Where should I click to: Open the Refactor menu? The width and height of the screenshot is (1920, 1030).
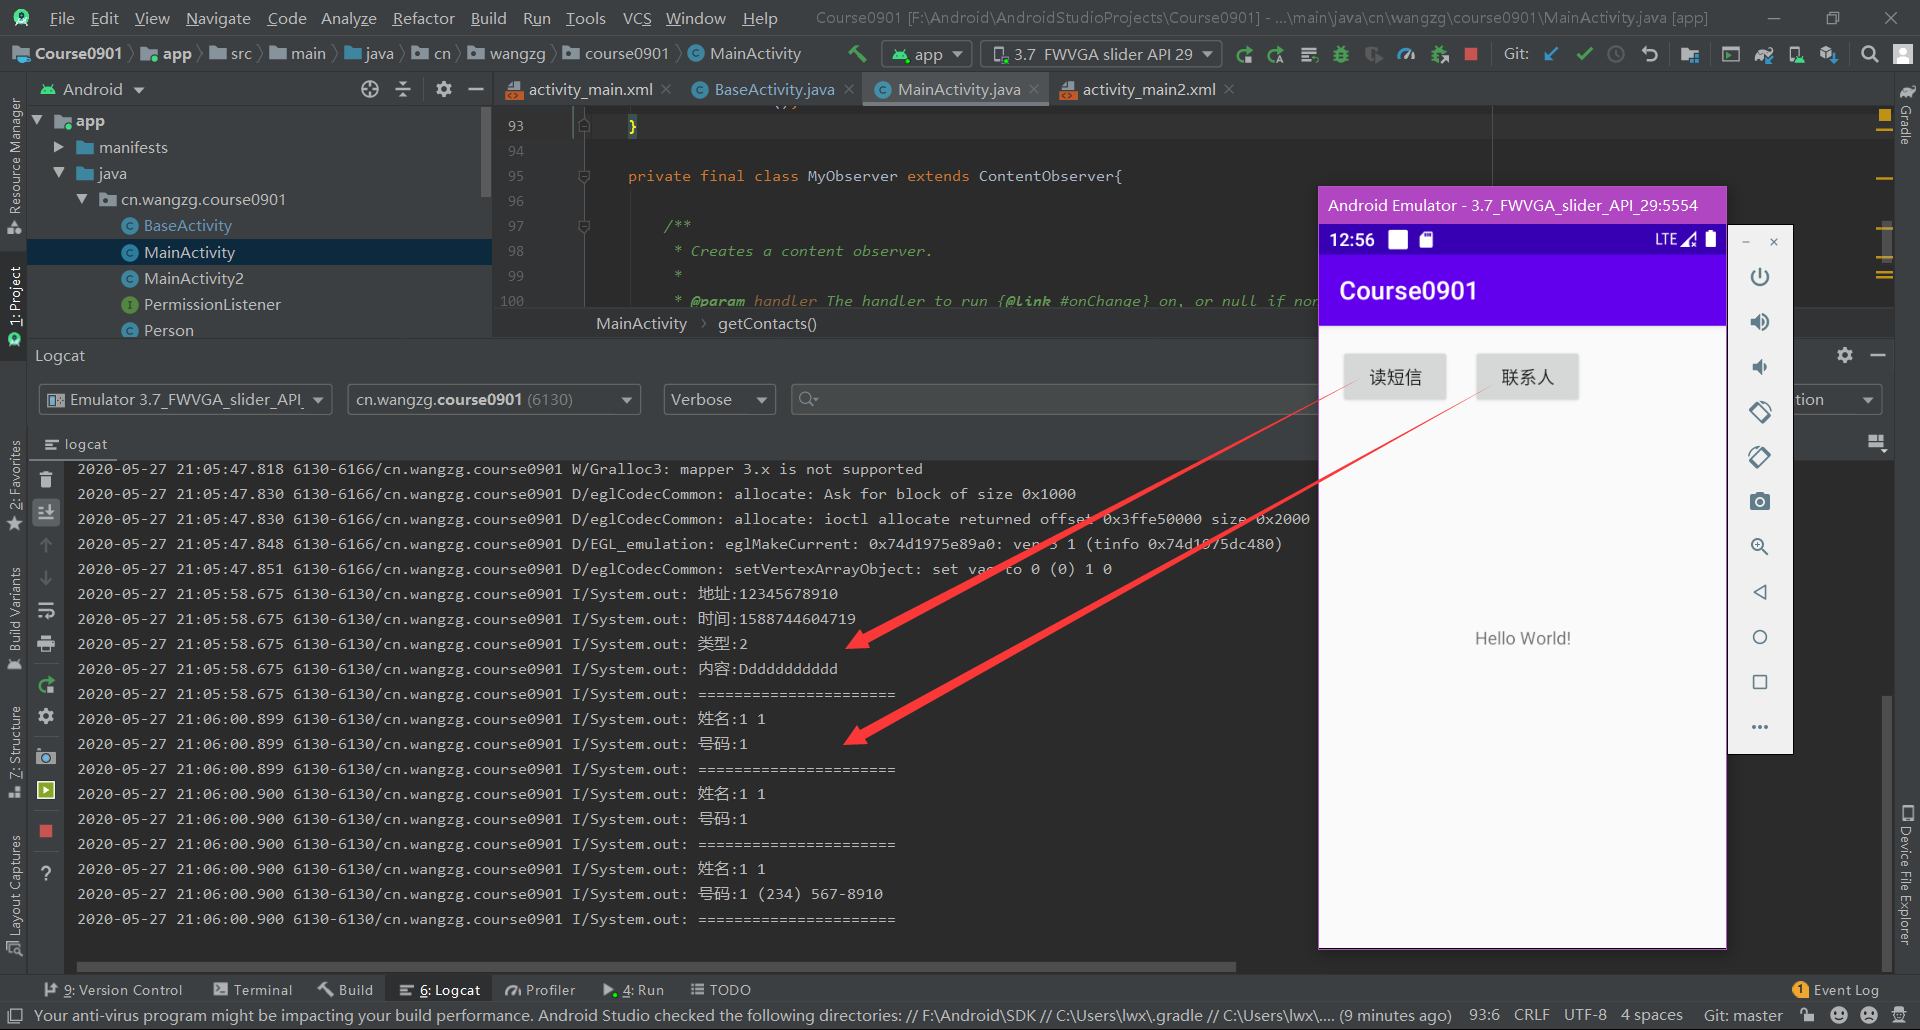click(423, 18)
